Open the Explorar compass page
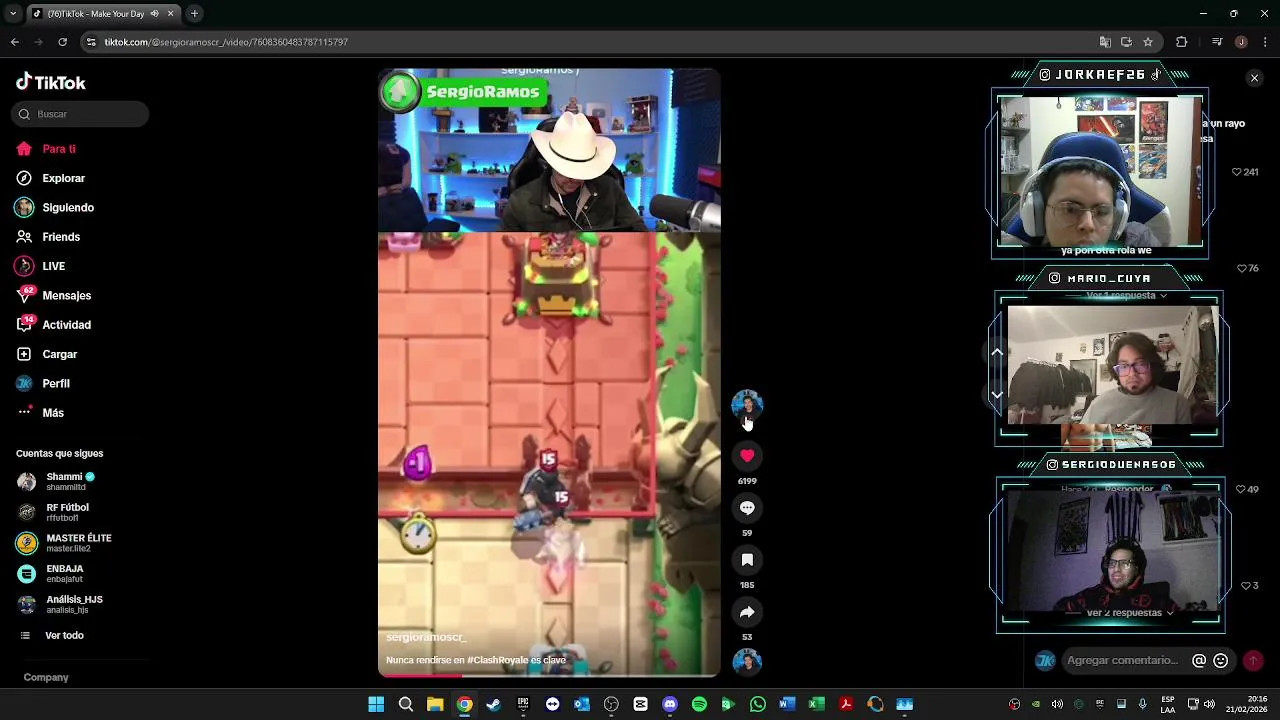 tap(50, 178)
